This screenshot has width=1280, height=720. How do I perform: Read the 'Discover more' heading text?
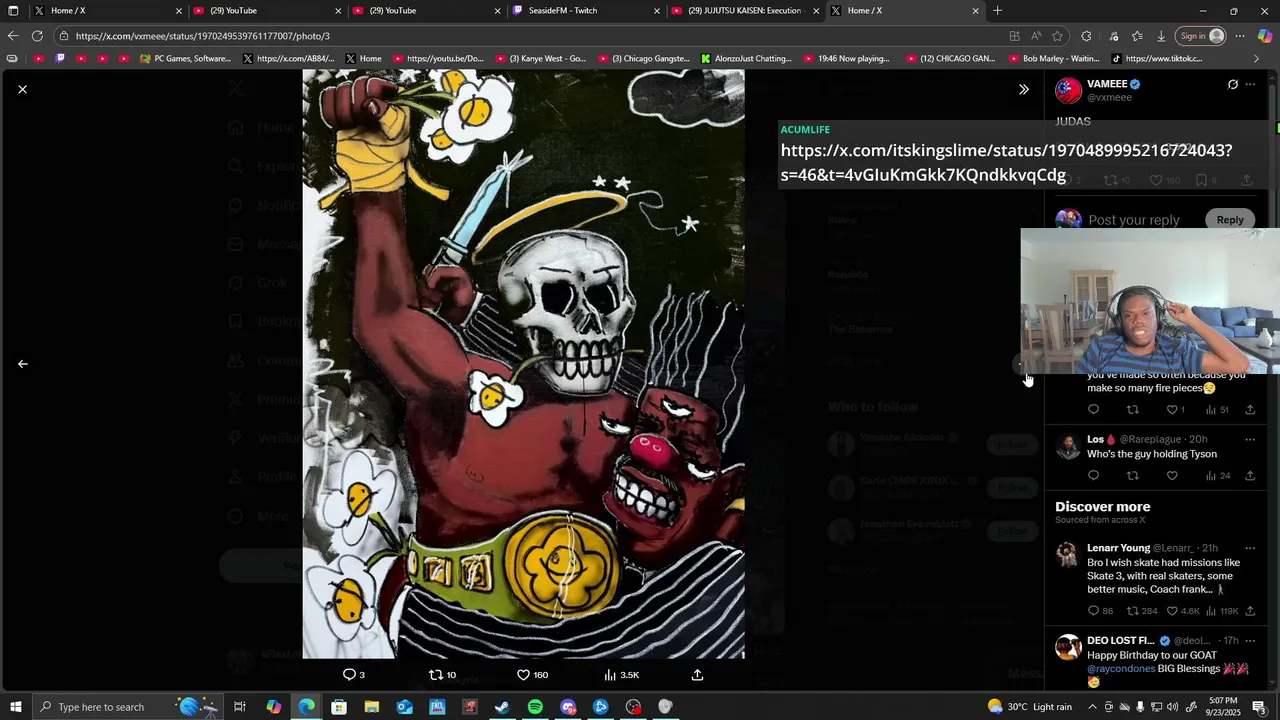1103,507
